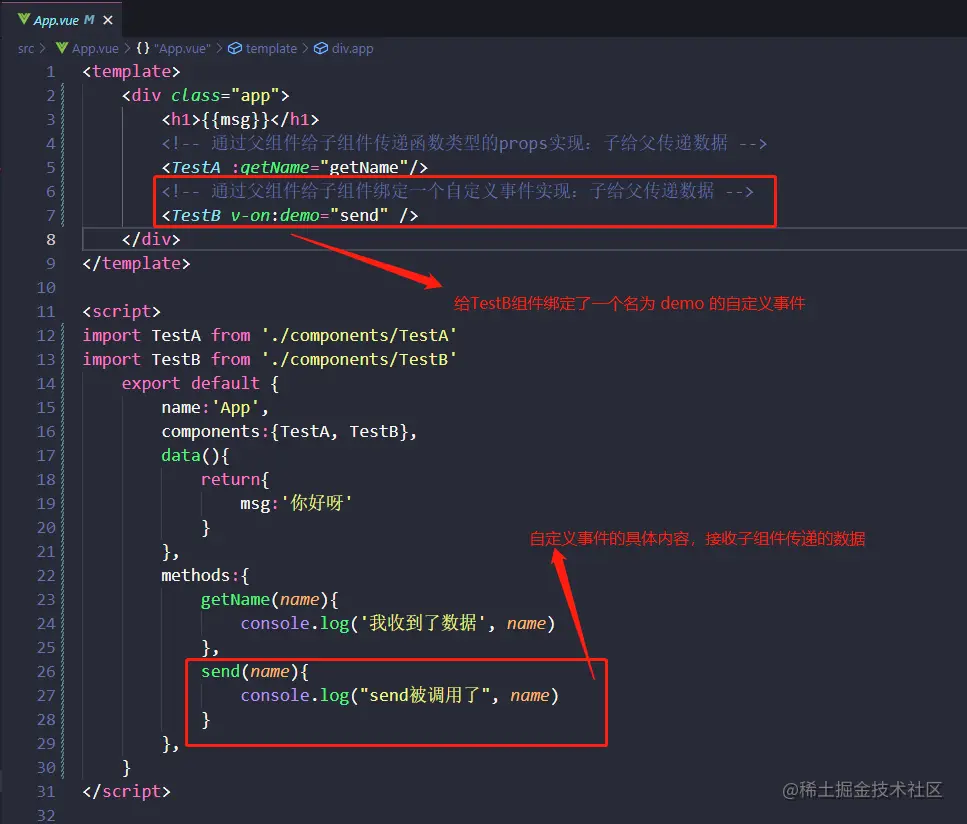Click the v-on:demo directive on line 7

tap(275, 215)
